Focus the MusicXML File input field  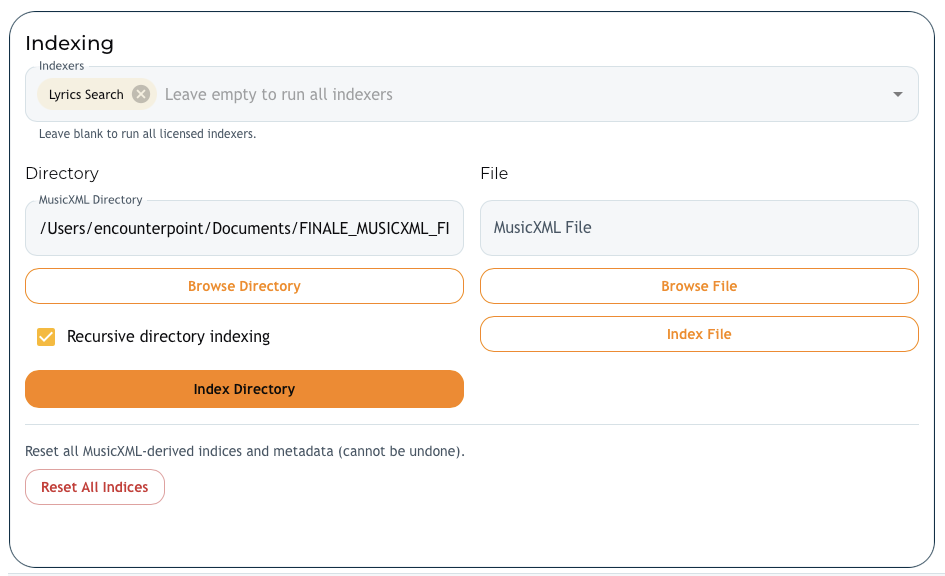point(698,228)
